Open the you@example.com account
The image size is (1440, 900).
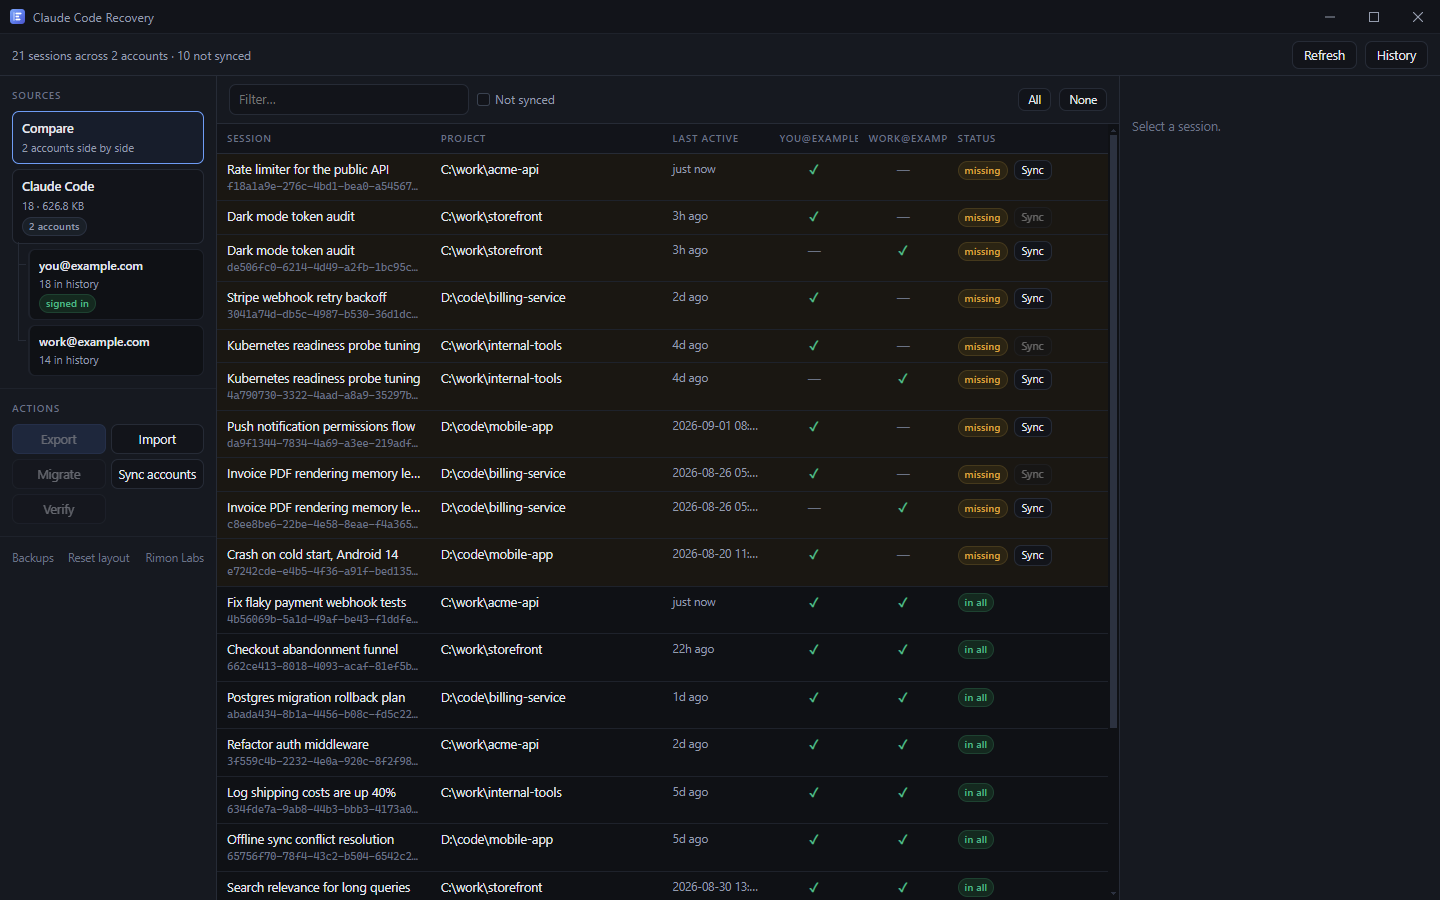click(116, 285)
